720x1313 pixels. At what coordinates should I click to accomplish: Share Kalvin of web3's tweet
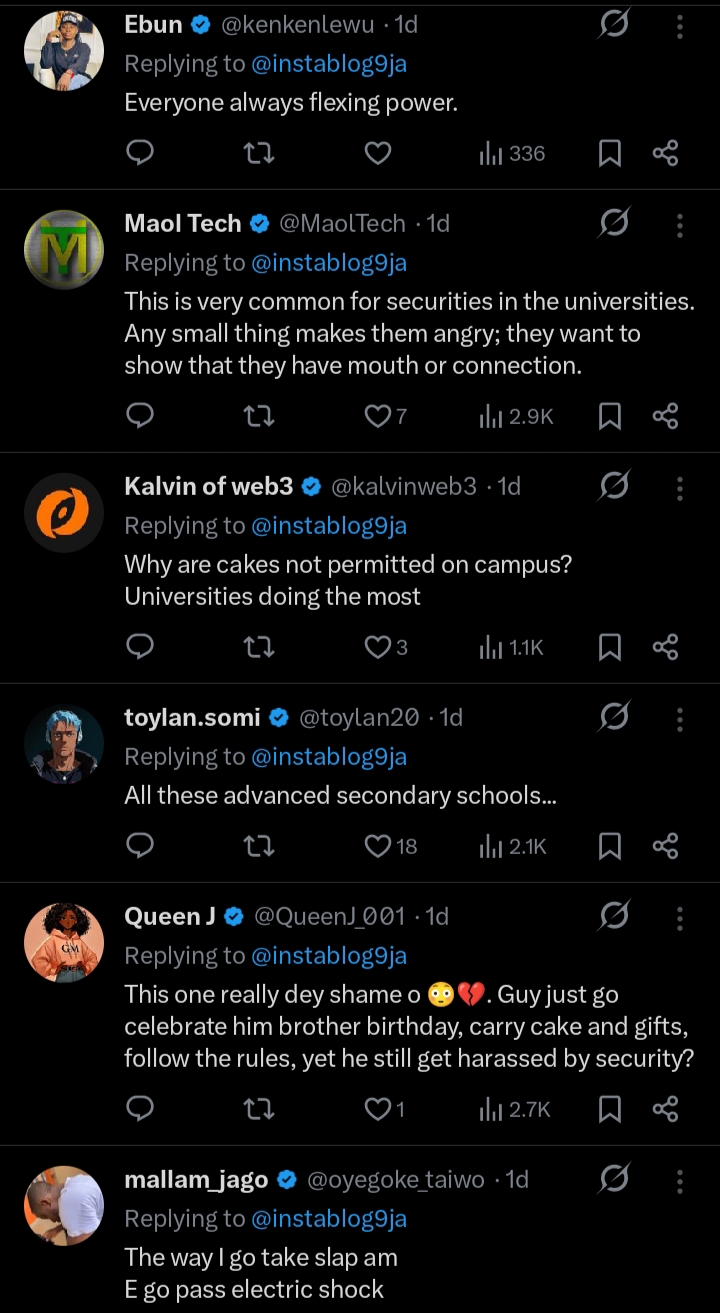[665, 647]
